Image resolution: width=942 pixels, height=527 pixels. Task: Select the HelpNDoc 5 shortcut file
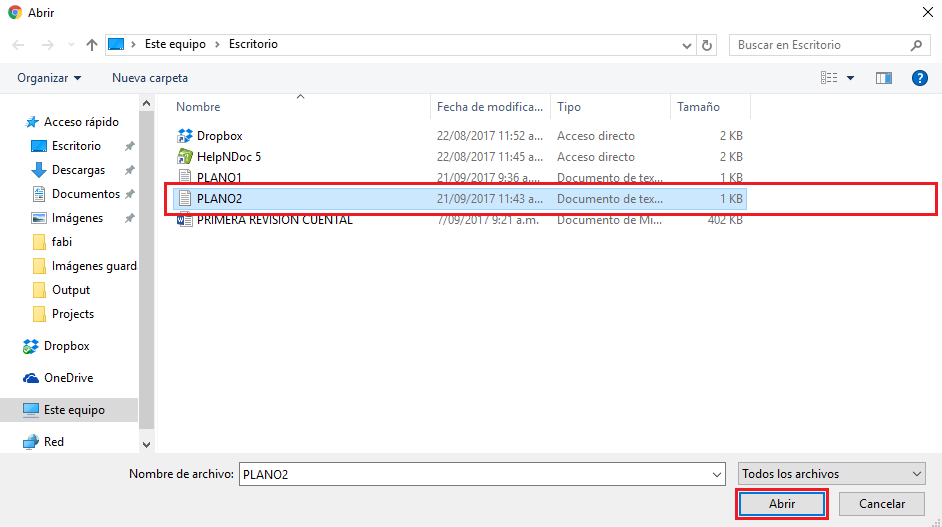pyautogui.click(x=228, y=157)
